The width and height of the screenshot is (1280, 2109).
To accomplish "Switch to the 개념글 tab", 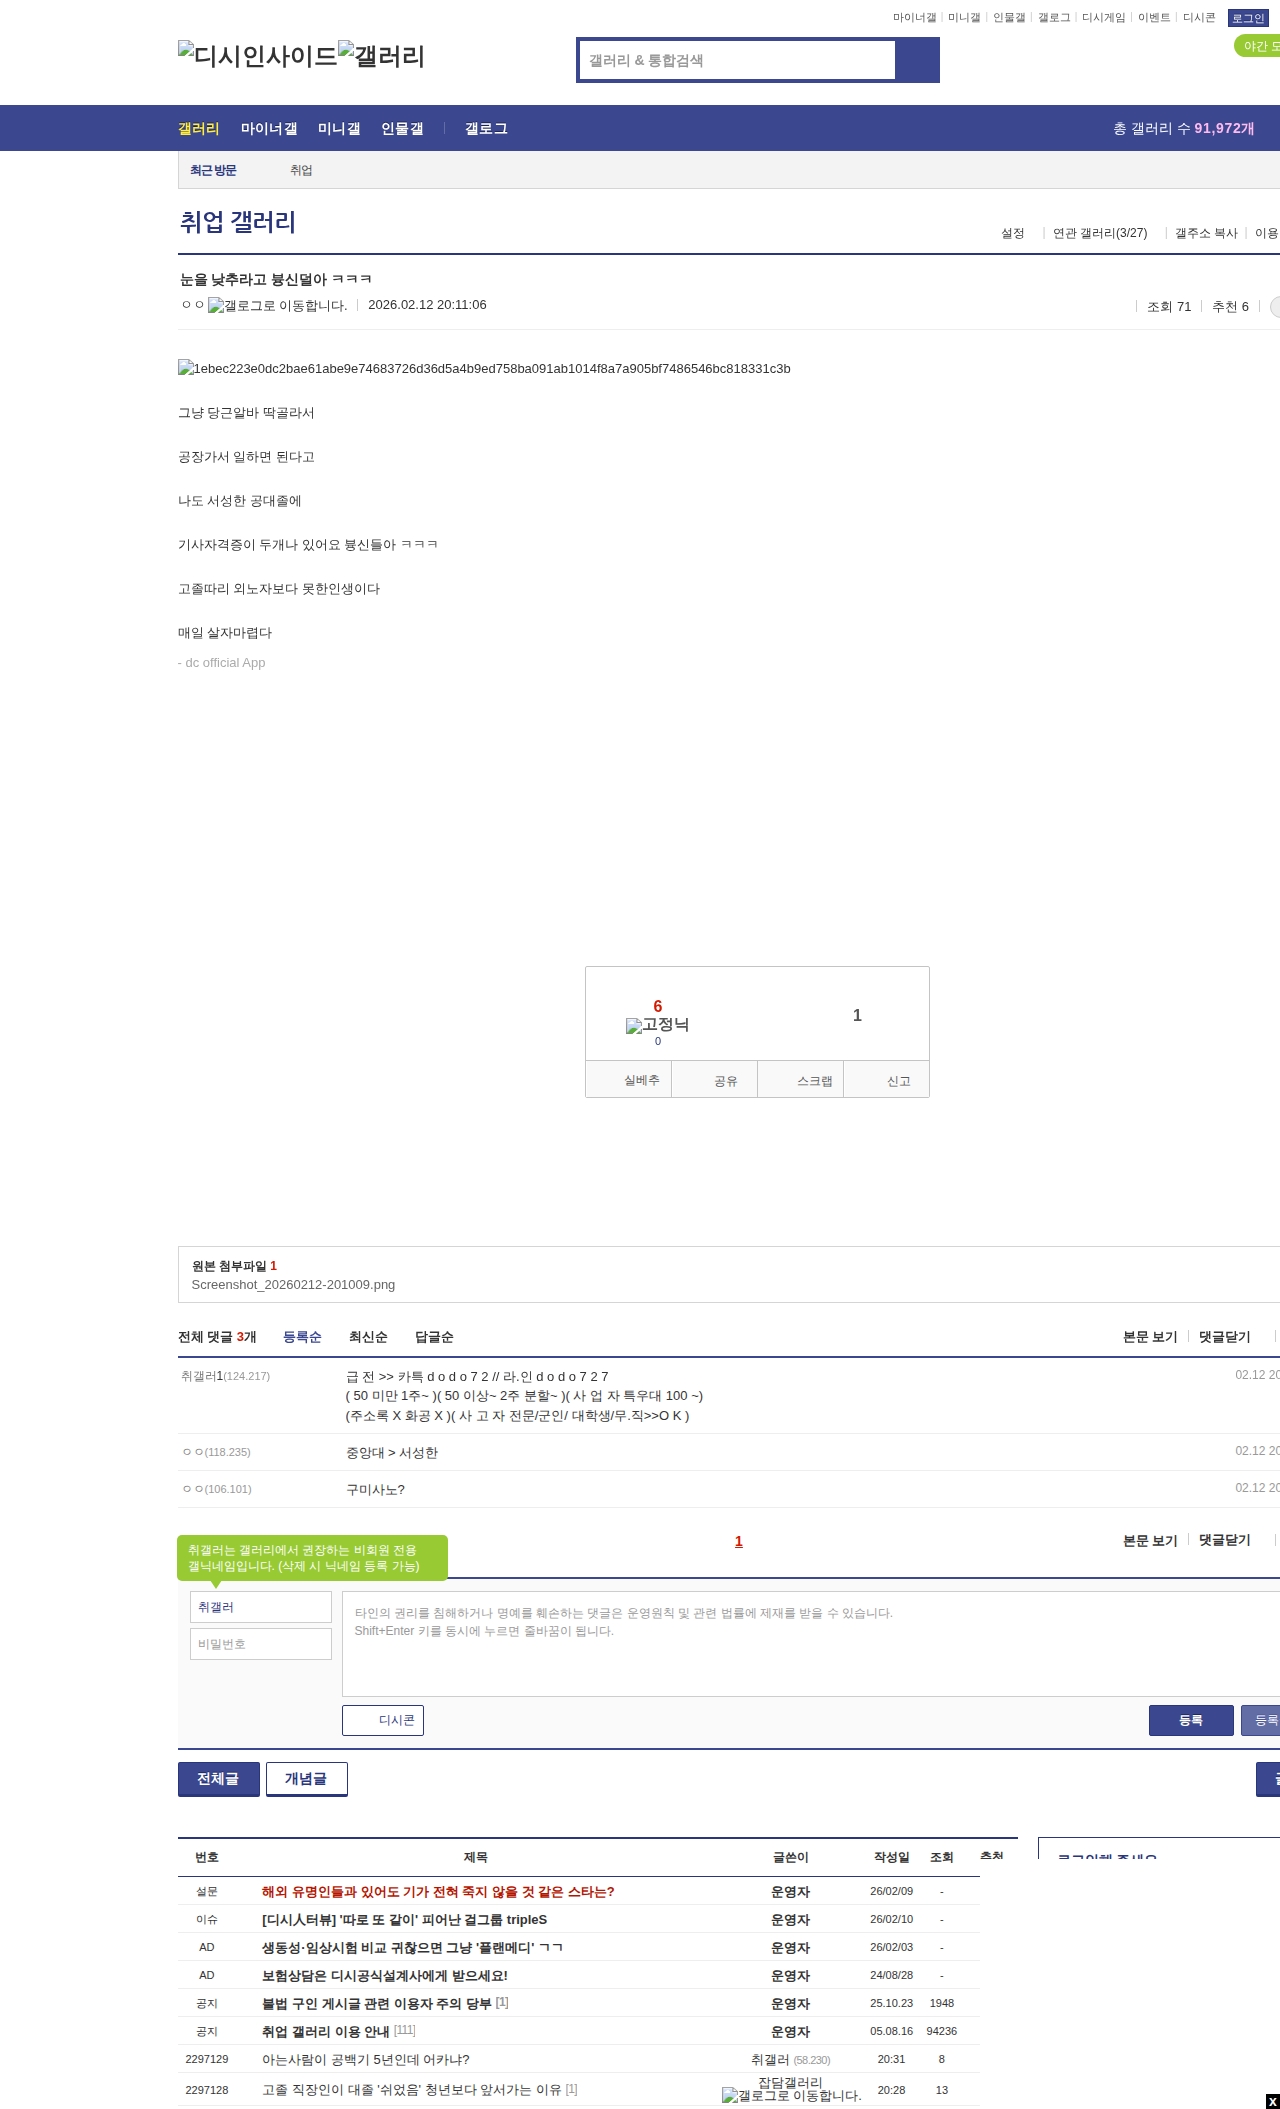I will point(306,1779).
